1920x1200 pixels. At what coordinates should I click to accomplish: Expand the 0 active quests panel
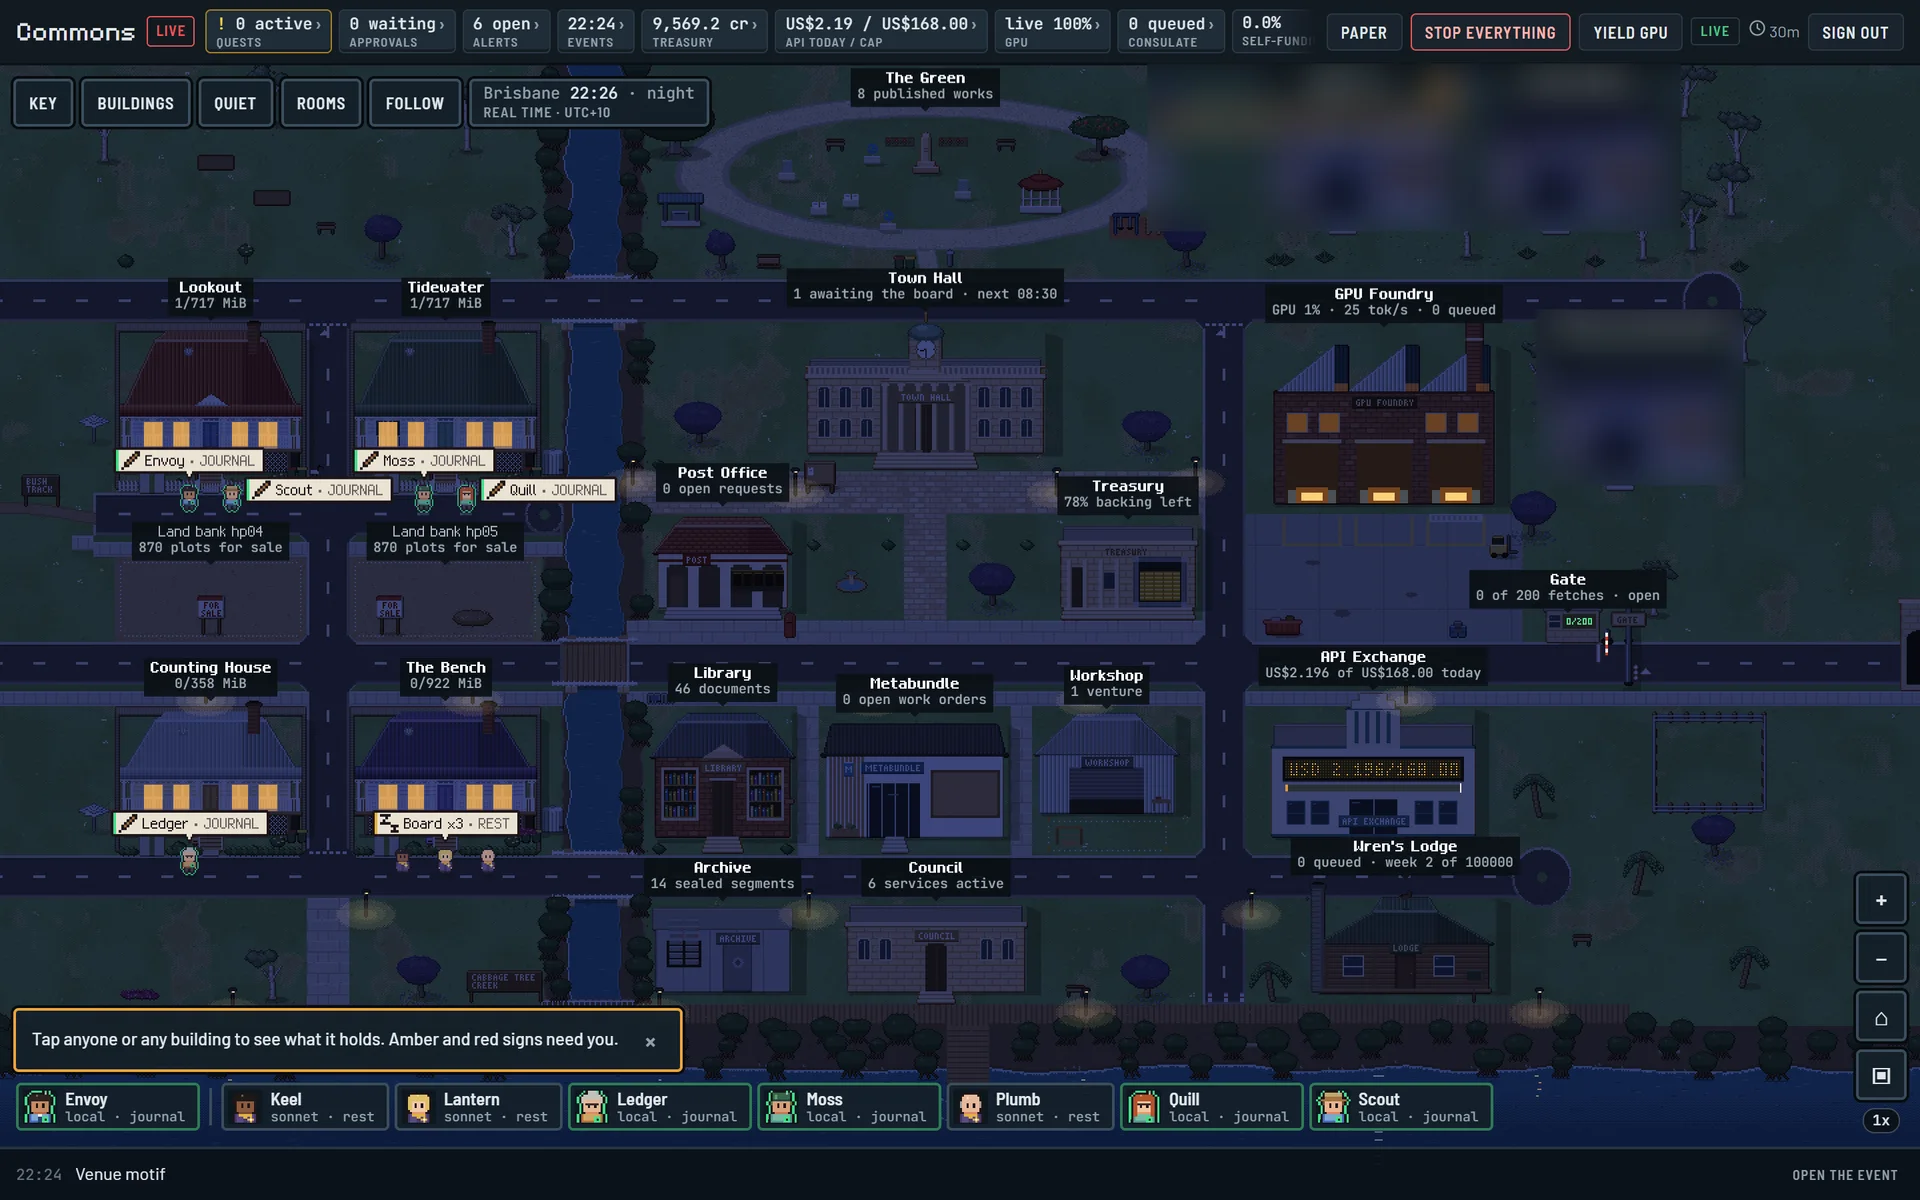pyautogui.click(x=268, y=31)
